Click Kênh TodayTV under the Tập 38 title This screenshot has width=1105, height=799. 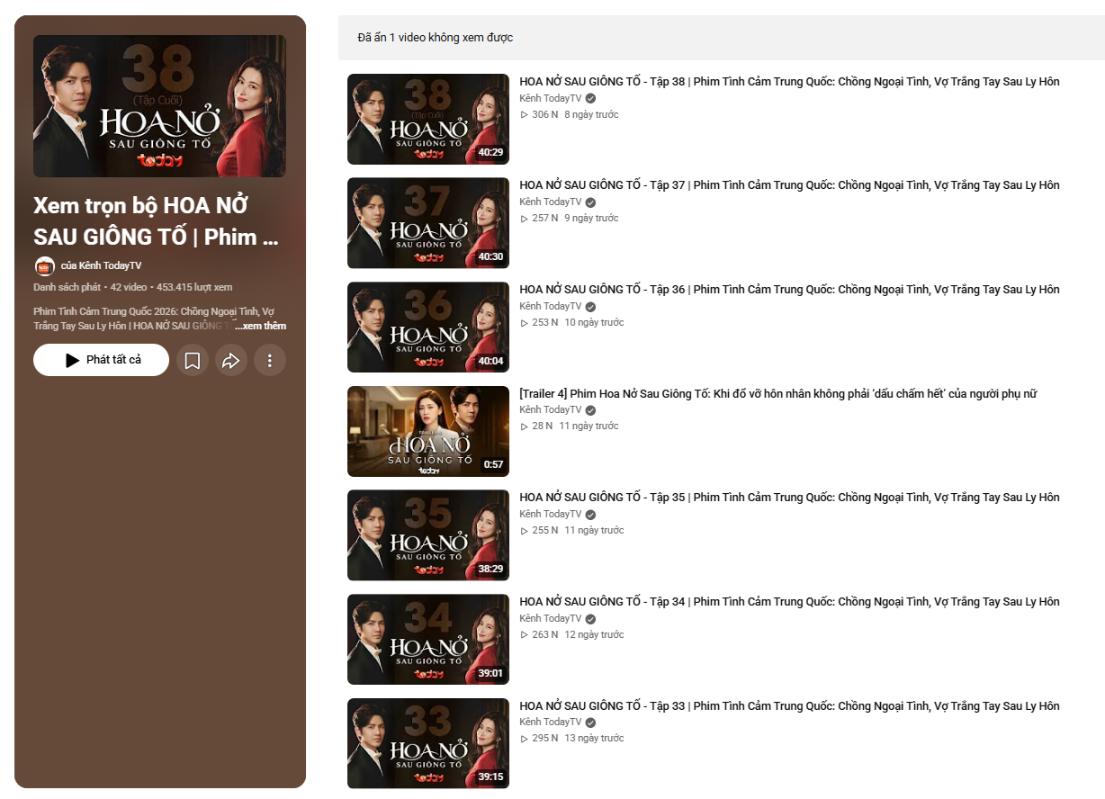coord(550,99)
